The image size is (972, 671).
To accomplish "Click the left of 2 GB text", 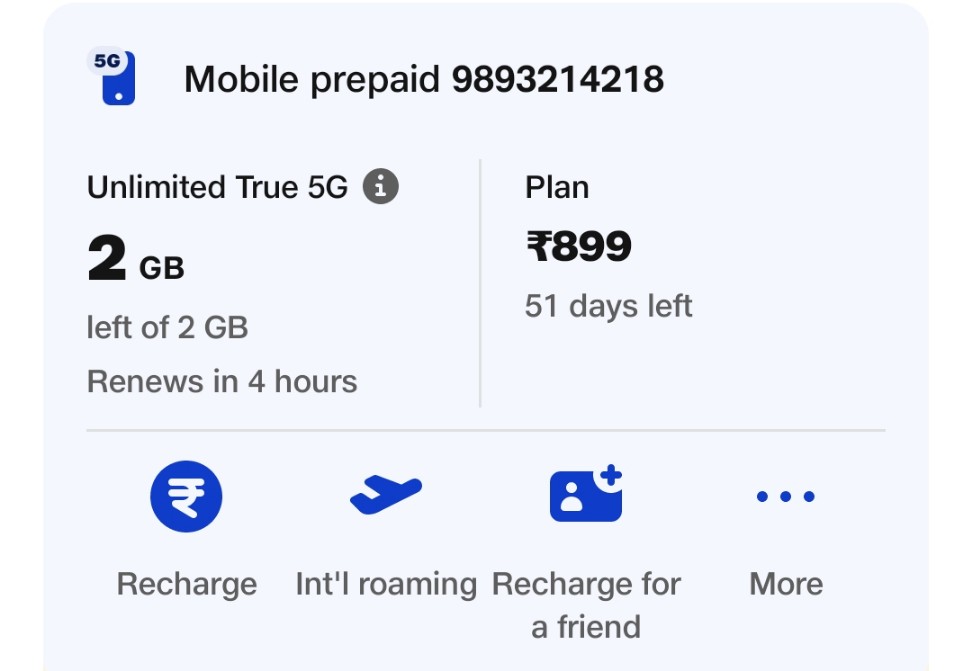I will [x=167, y=327].
